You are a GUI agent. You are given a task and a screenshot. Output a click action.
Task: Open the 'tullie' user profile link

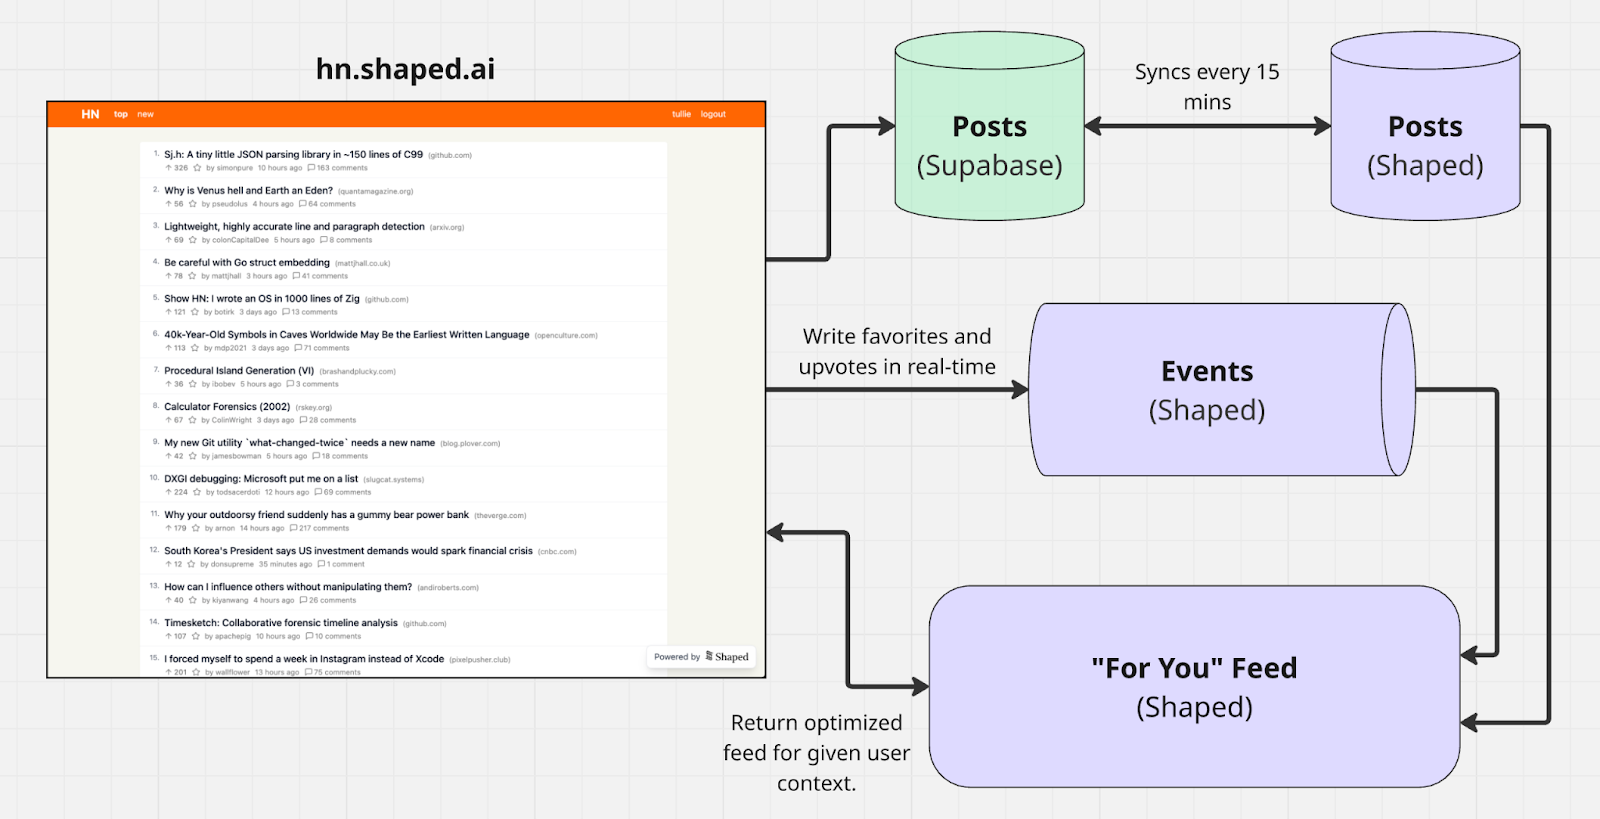click(681, 114)
